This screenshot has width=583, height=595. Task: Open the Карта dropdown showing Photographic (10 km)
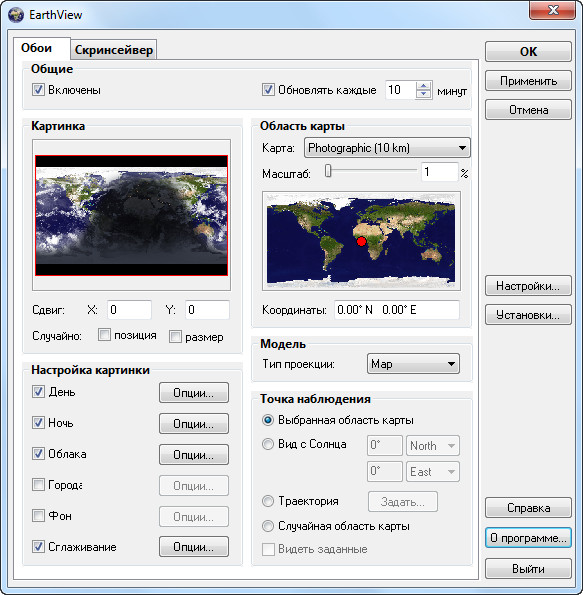click(387, 148)
